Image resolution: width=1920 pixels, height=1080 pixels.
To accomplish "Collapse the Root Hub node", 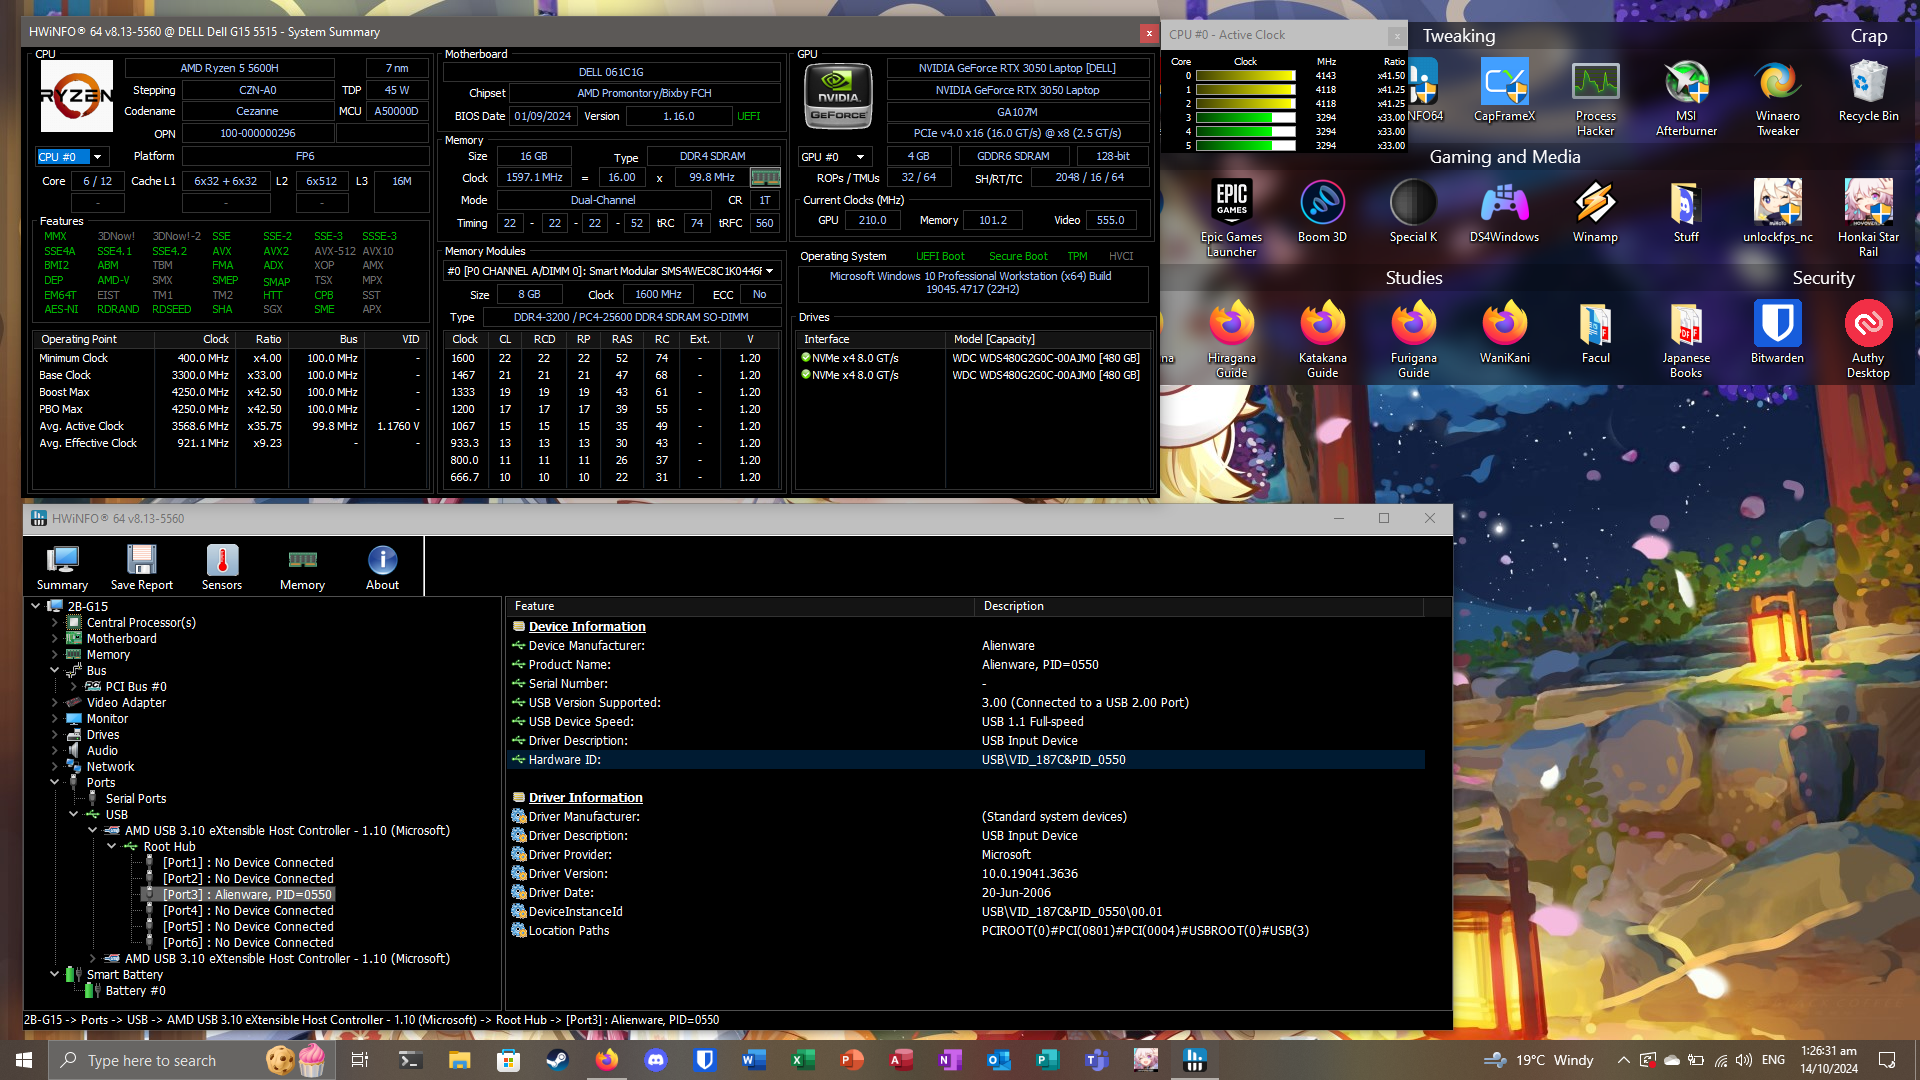I will [x=112, y=846].
